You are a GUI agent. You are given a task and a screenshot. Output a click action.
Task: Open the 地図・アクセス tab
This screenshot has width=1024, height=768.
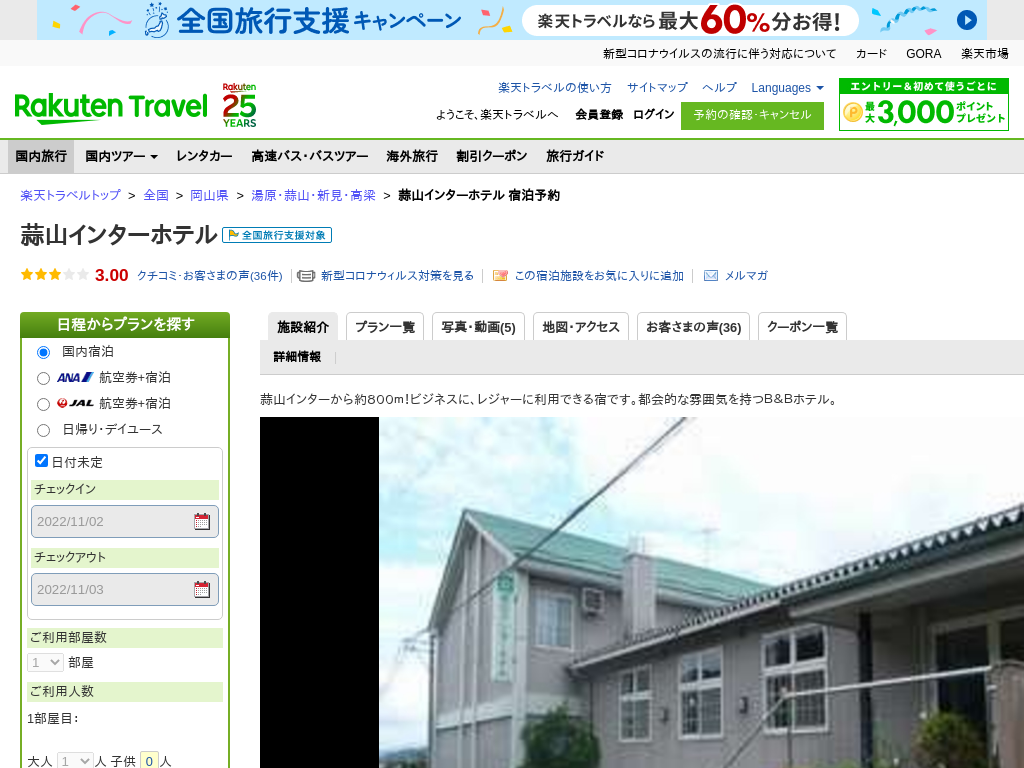[581, 327]
